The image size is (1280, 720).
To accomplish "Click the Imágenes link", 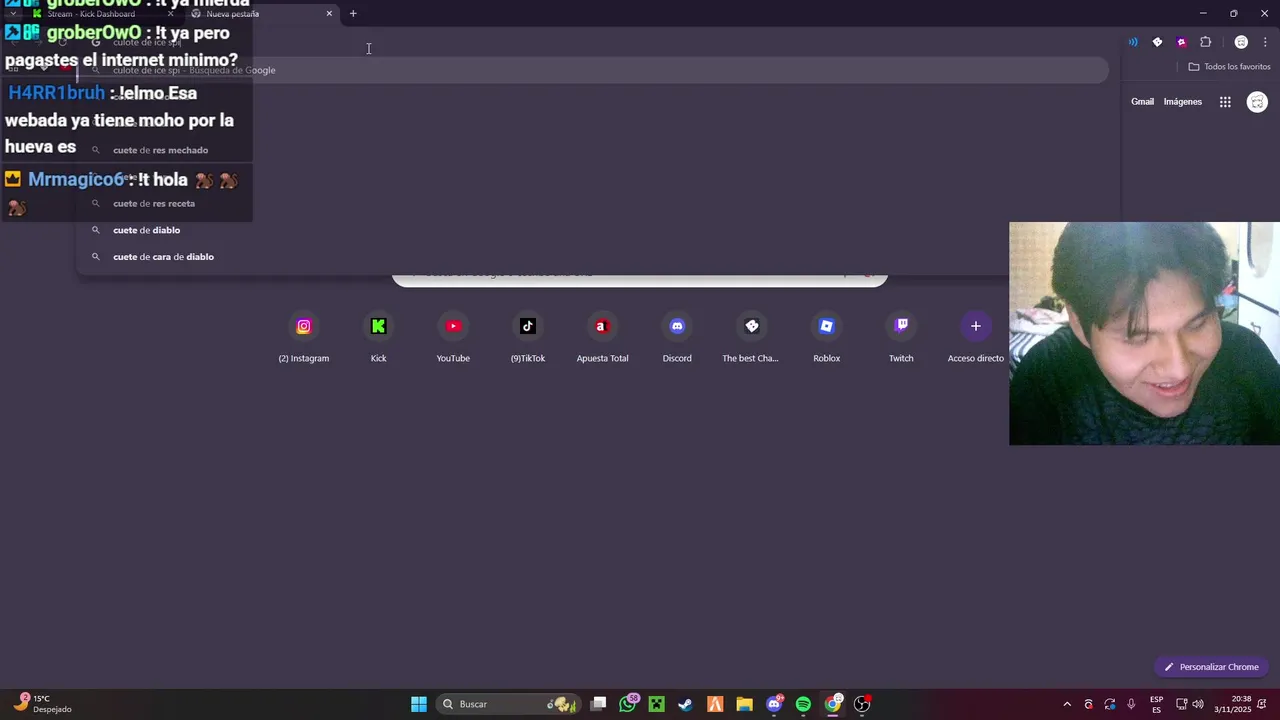I will (1183, 102).
